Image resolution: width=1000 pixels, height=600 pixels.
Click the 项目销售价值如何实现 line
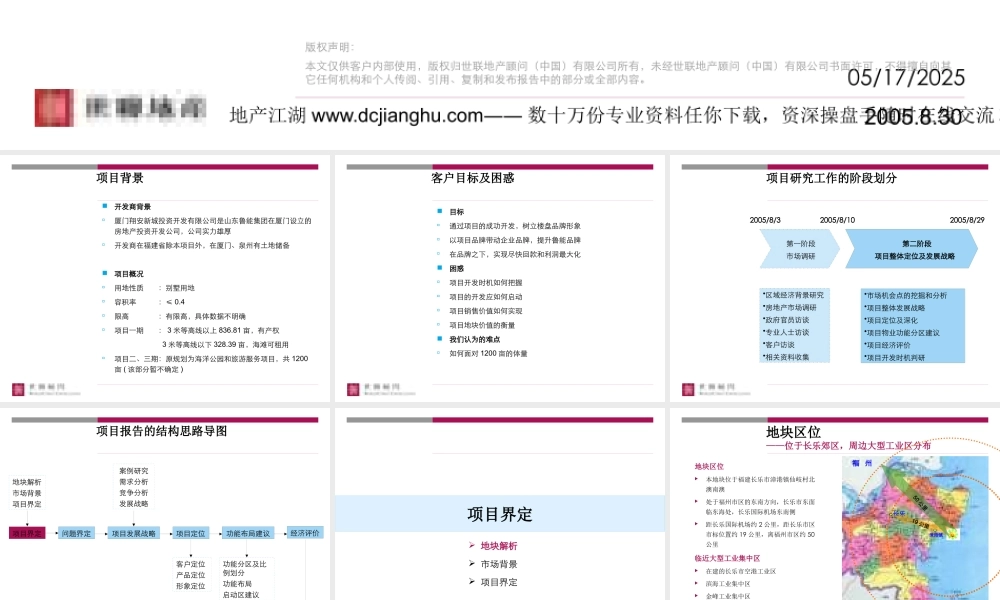click(x=485, y=311)
